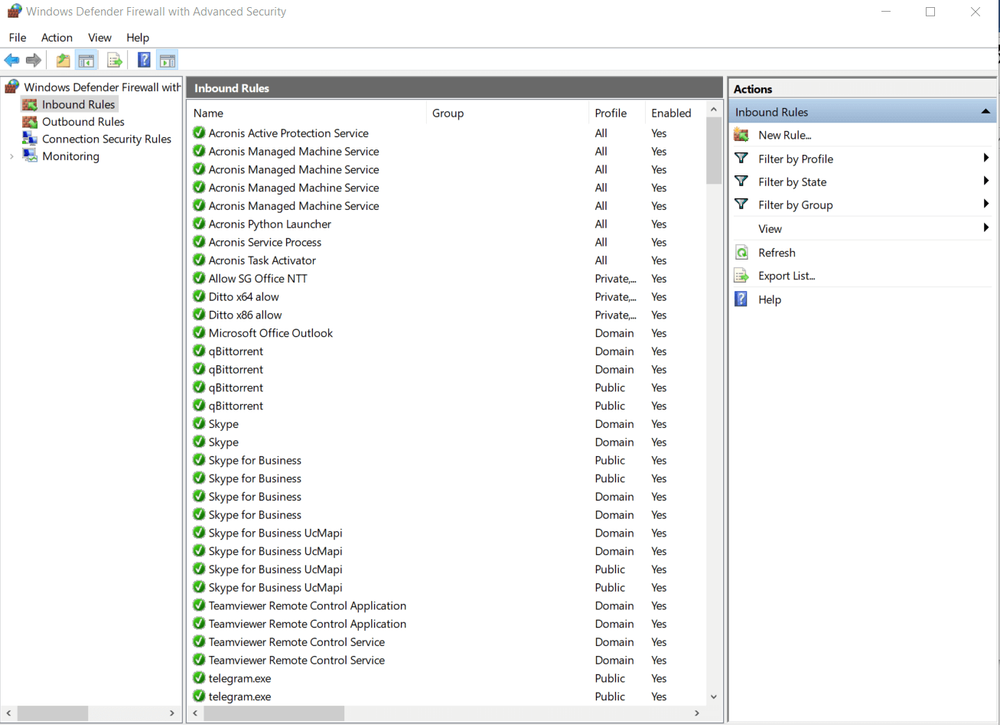
Task: Click the Monitoring tree icon
Action: pyautogui.click(x=29, y=156)
